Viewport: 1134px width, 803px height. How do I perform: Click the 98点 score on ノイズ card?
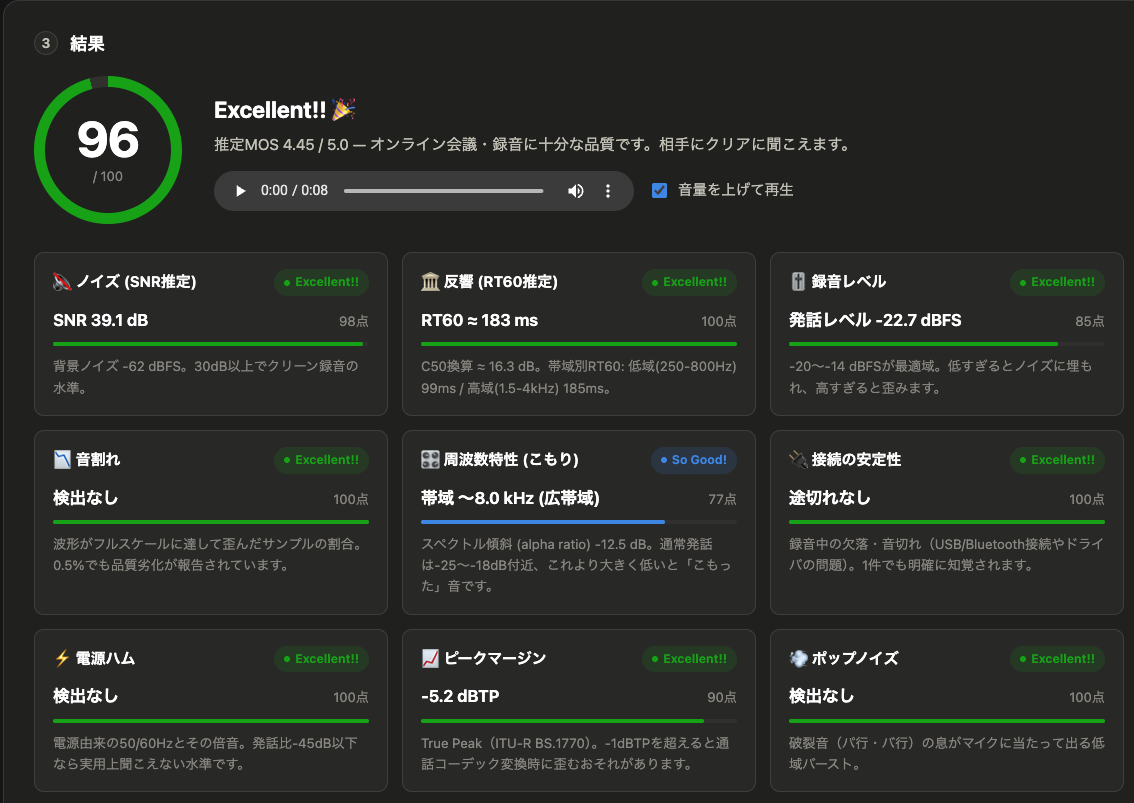click(x=354, y=321)
